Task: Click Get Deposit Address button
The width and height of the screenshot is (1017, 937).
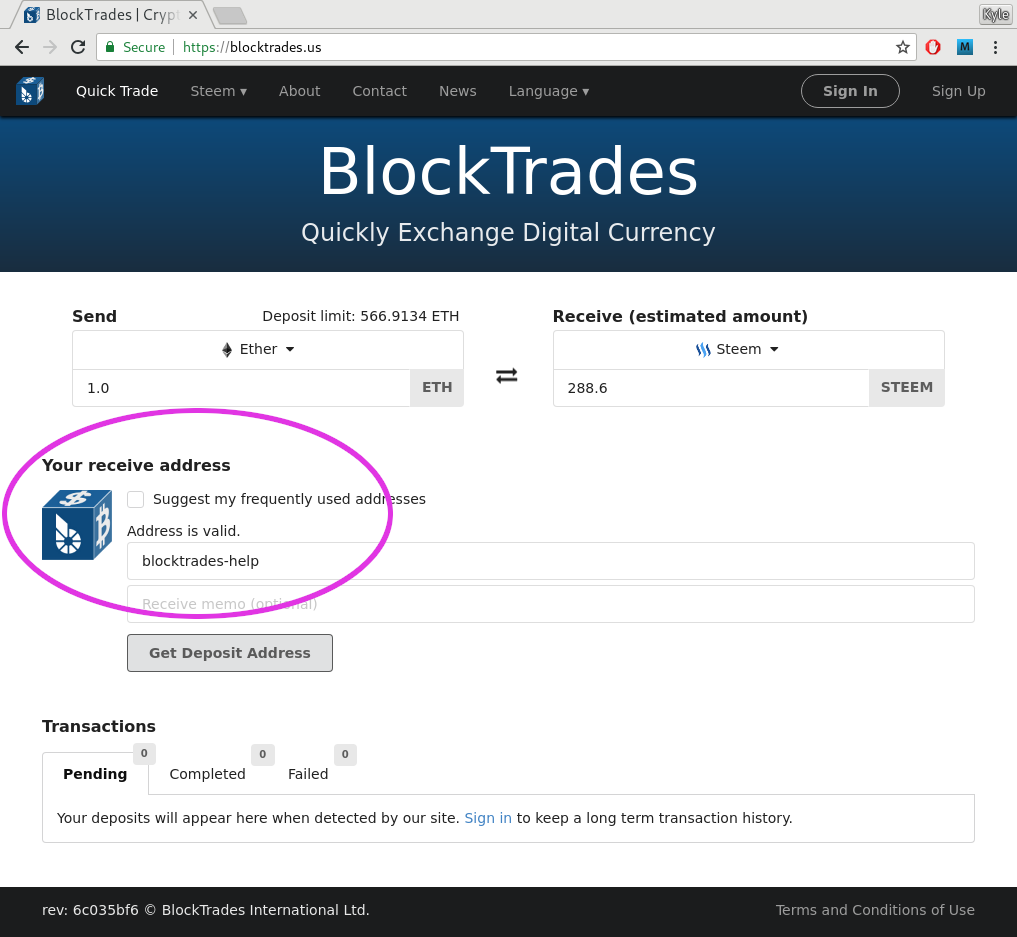Action: click(230, 653)
